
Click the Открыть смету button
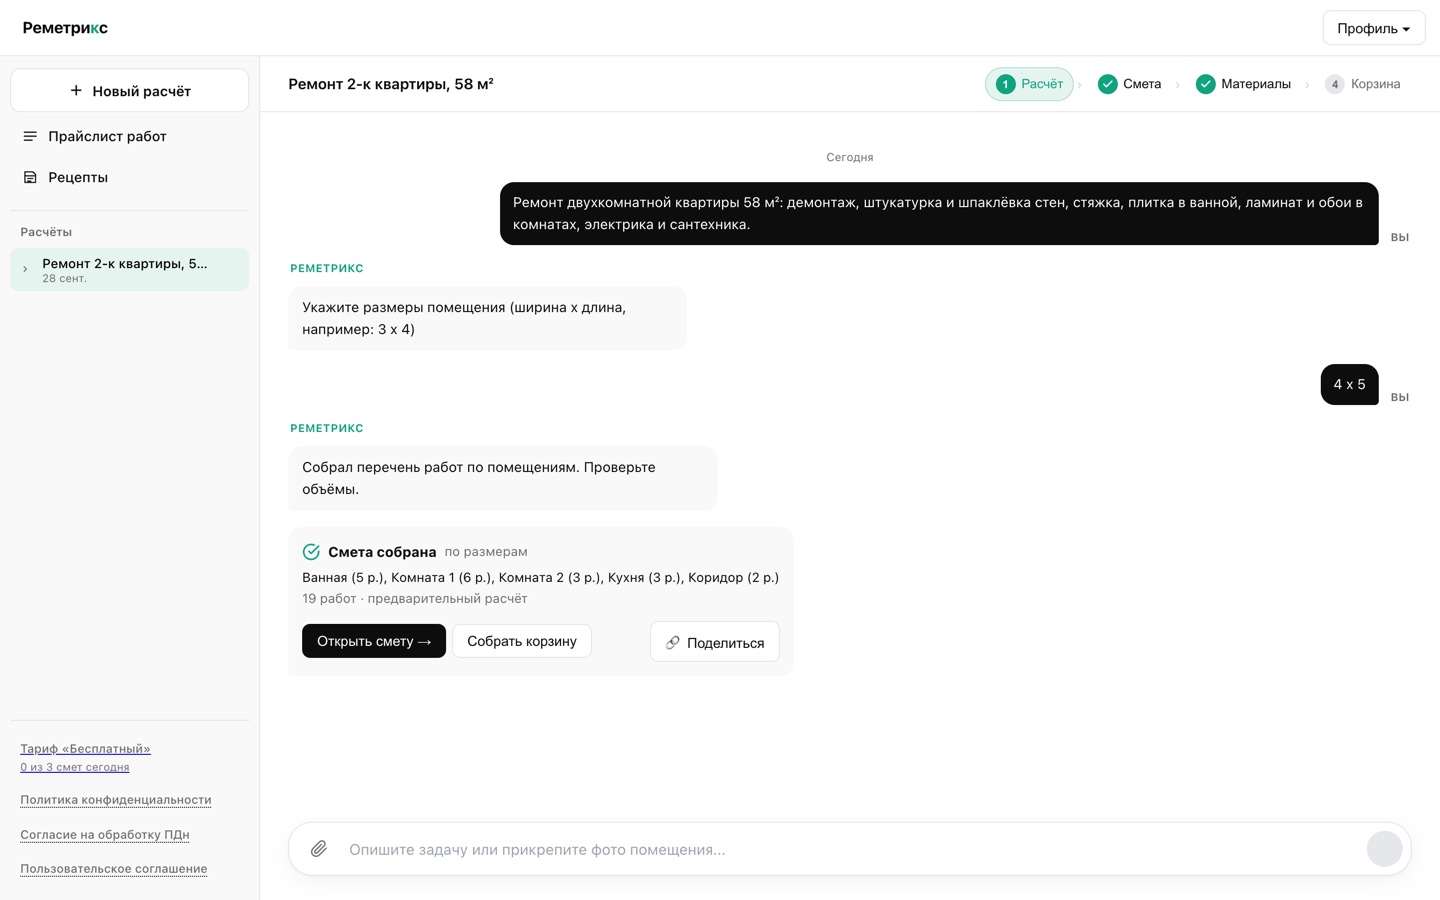tap(374, 641)
